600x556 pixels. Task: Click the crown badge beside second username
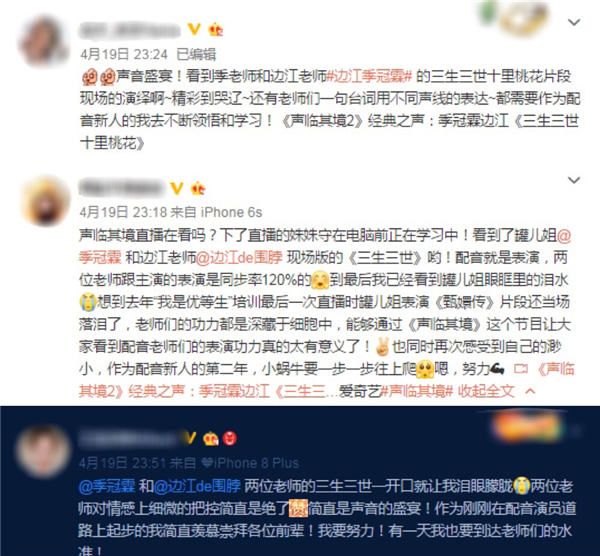(x=198, y=188)
